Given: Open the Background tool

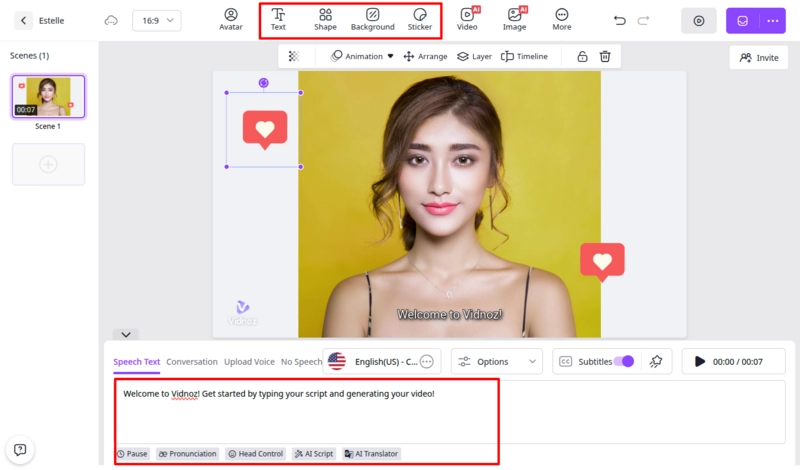Looking at the screenshot, I should [372, 20].
